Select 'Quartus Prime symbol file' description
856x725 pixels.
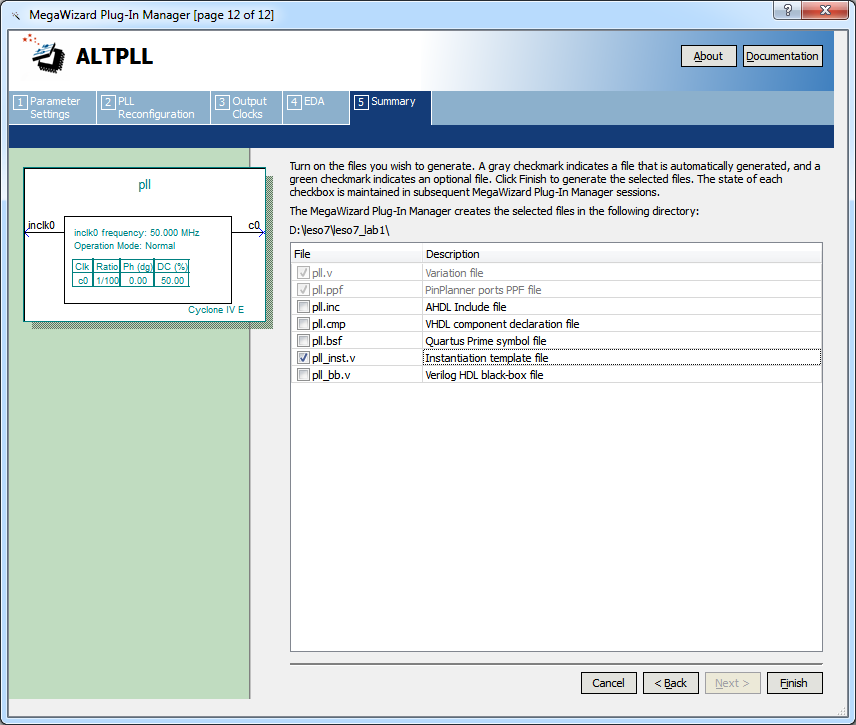(x=485, y=341)
